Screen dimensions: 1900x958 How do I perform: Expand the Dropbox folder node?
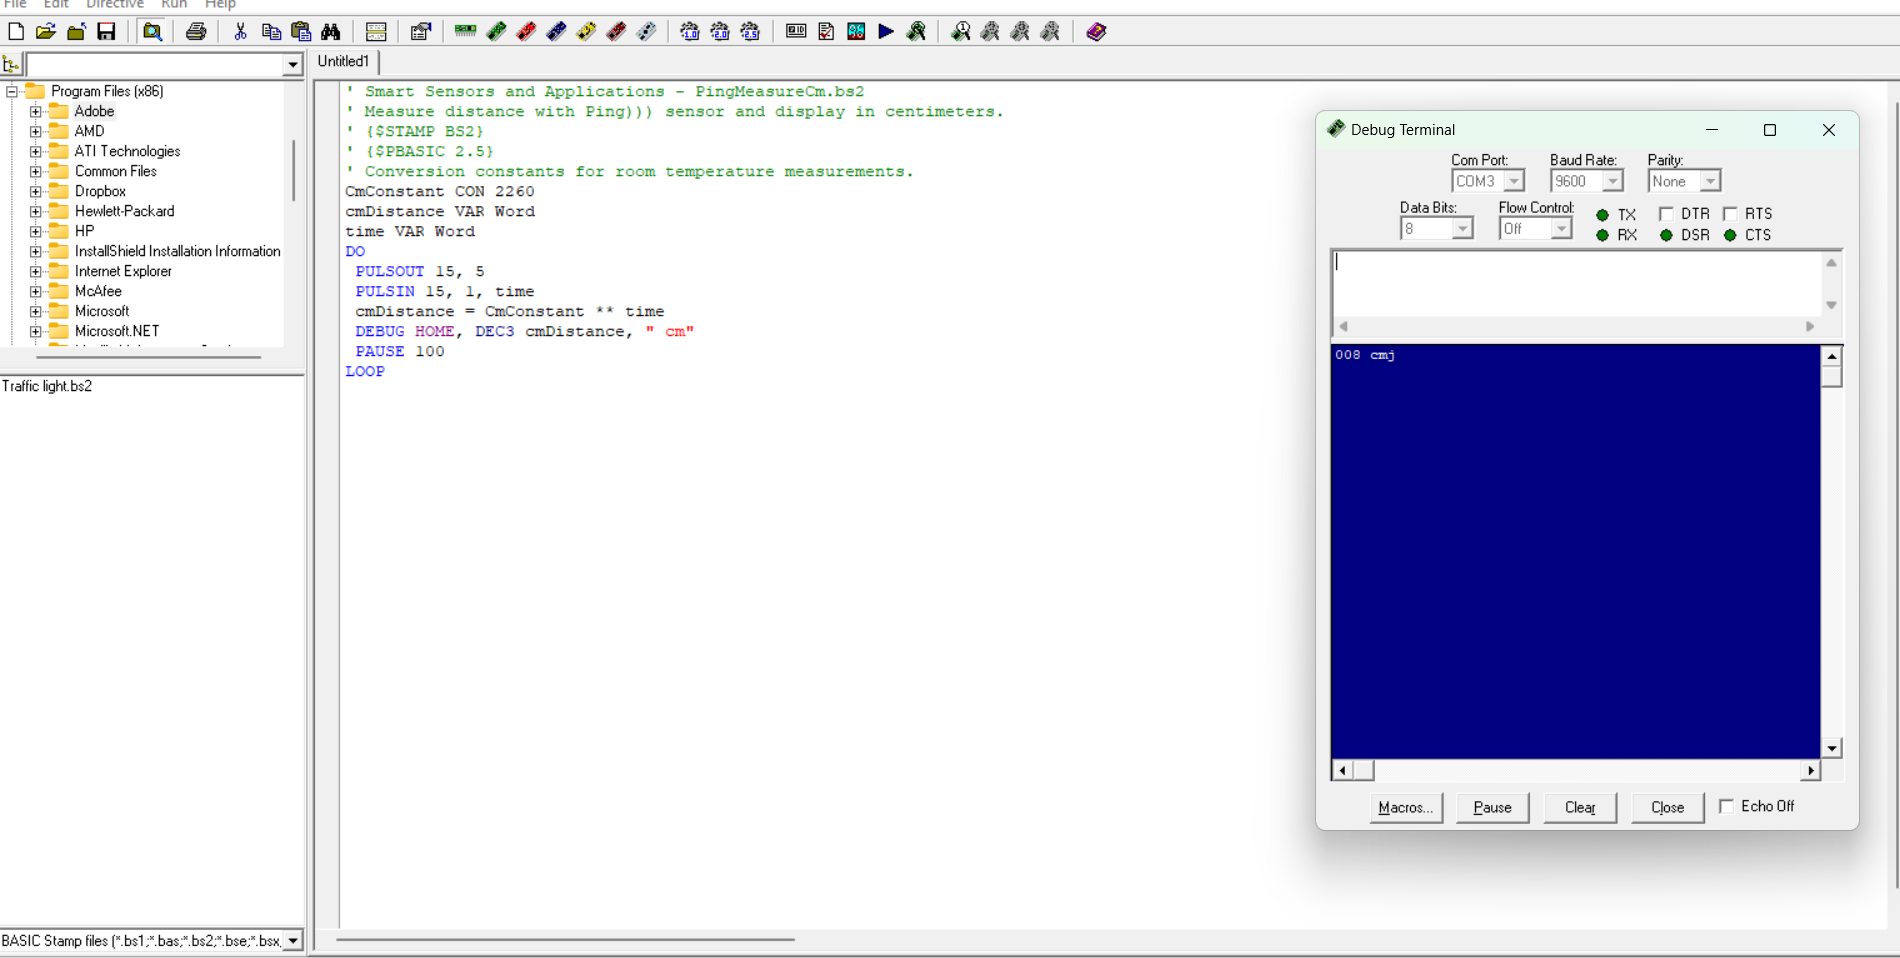click(35, 191)
